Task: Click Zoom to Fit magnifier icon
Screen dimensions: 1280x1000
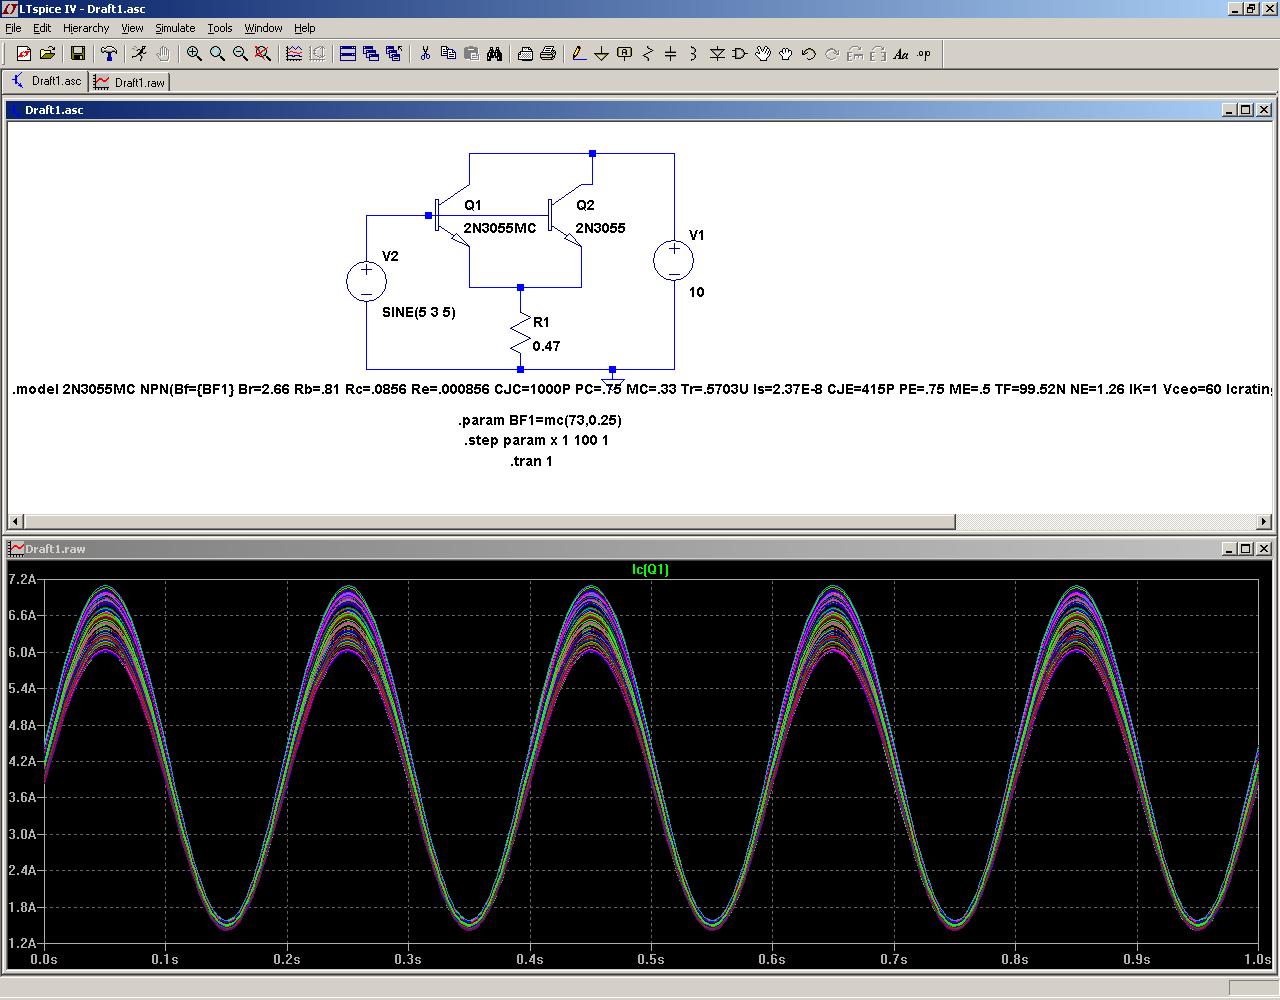Action: coord(263,54)
